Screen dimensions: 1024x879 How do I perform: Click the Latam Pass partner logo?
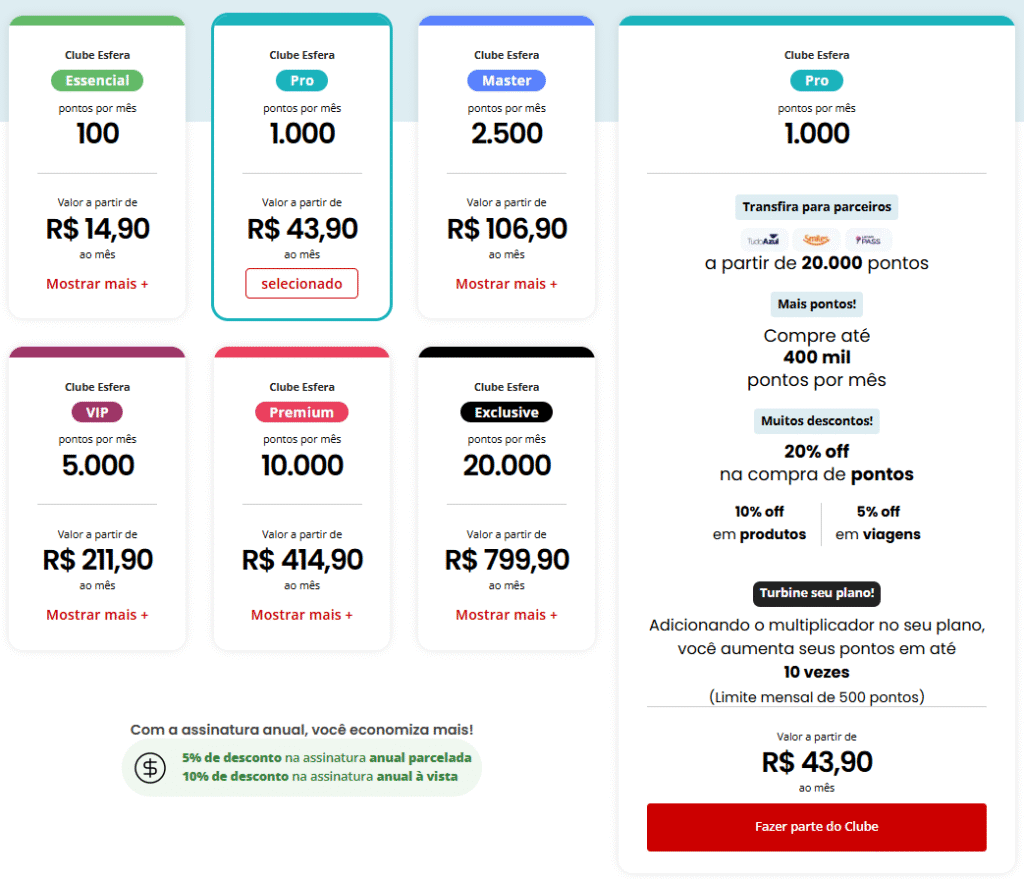868,240
